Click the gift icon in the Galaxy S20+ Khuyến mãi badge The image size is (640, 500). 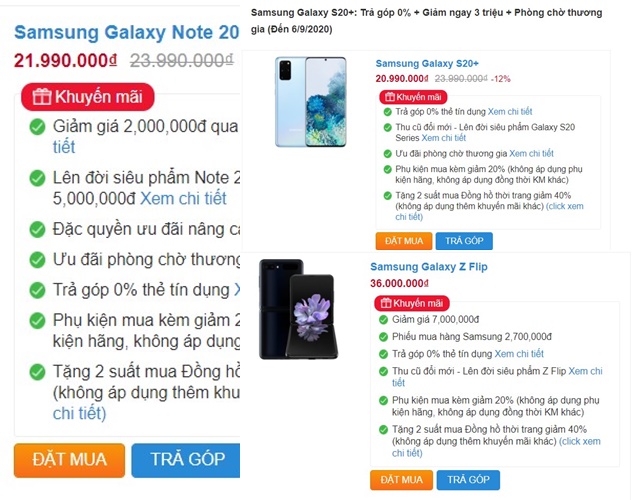pyautogui.click(x=390, y=97)
